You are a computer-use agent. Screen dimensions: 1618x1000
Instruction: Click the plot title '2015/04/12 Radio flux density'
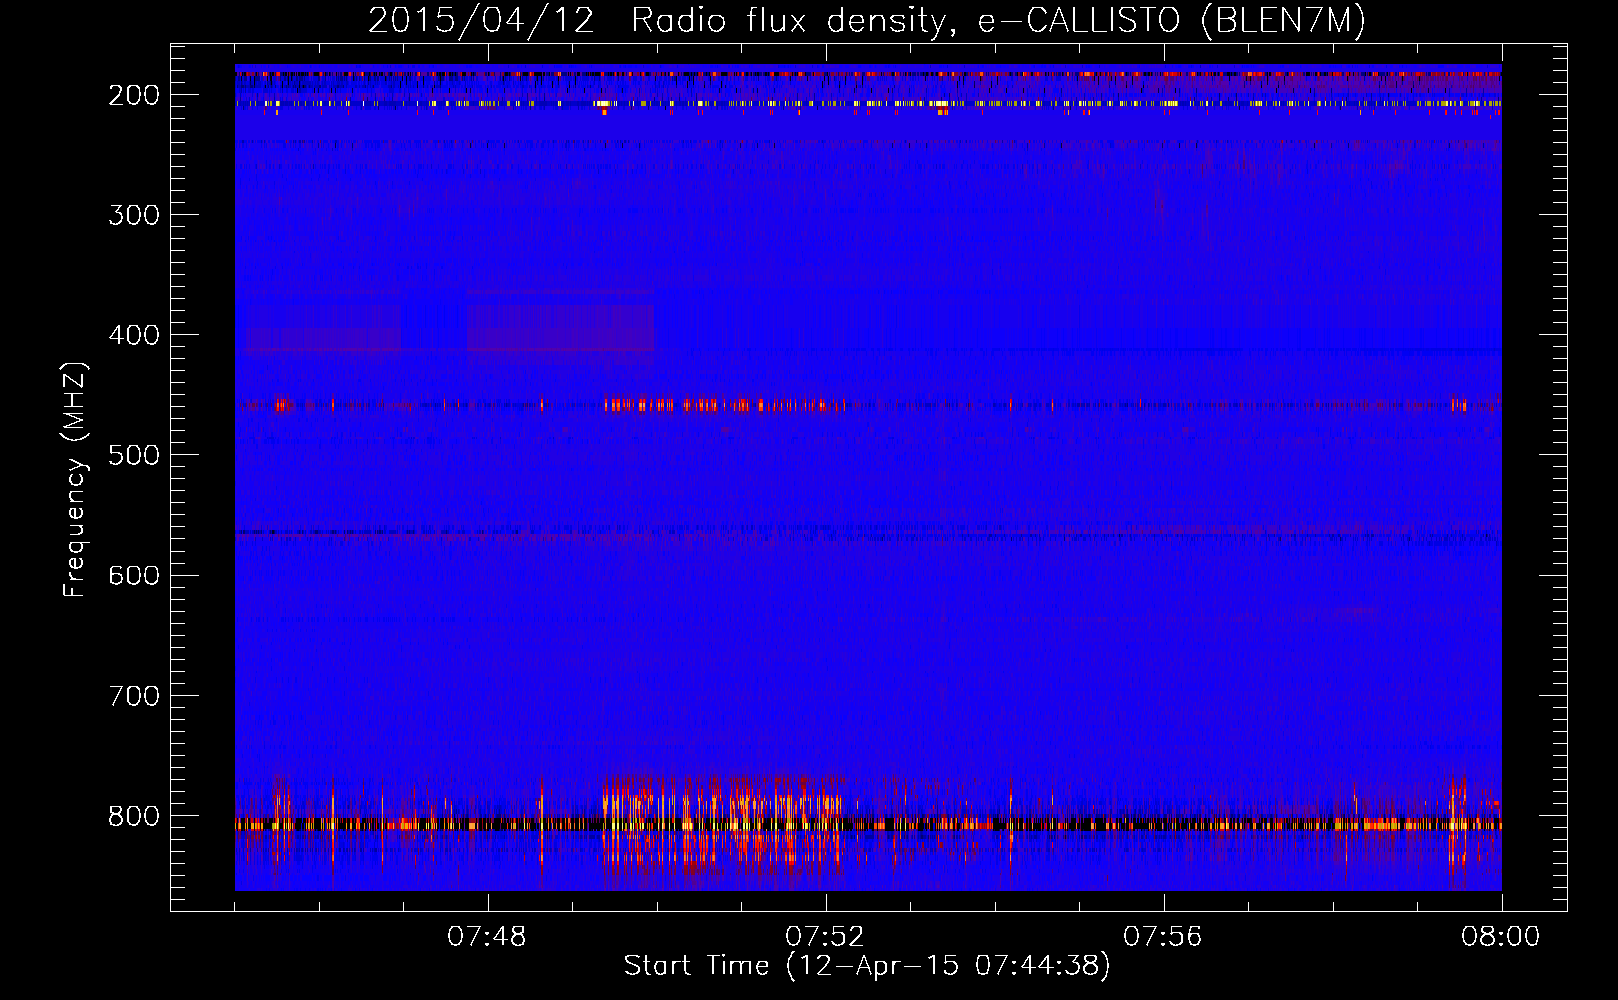coord(866,20)
